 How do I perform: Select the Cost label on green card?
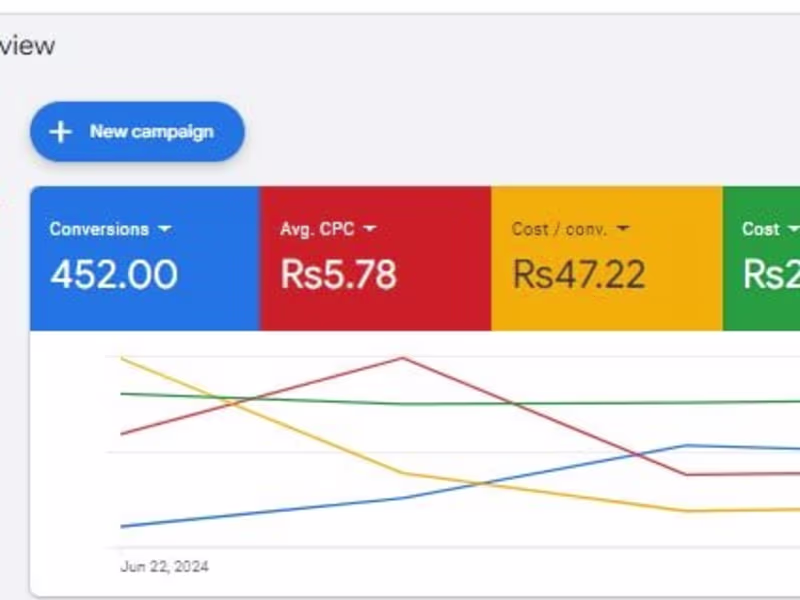(760, 229)
